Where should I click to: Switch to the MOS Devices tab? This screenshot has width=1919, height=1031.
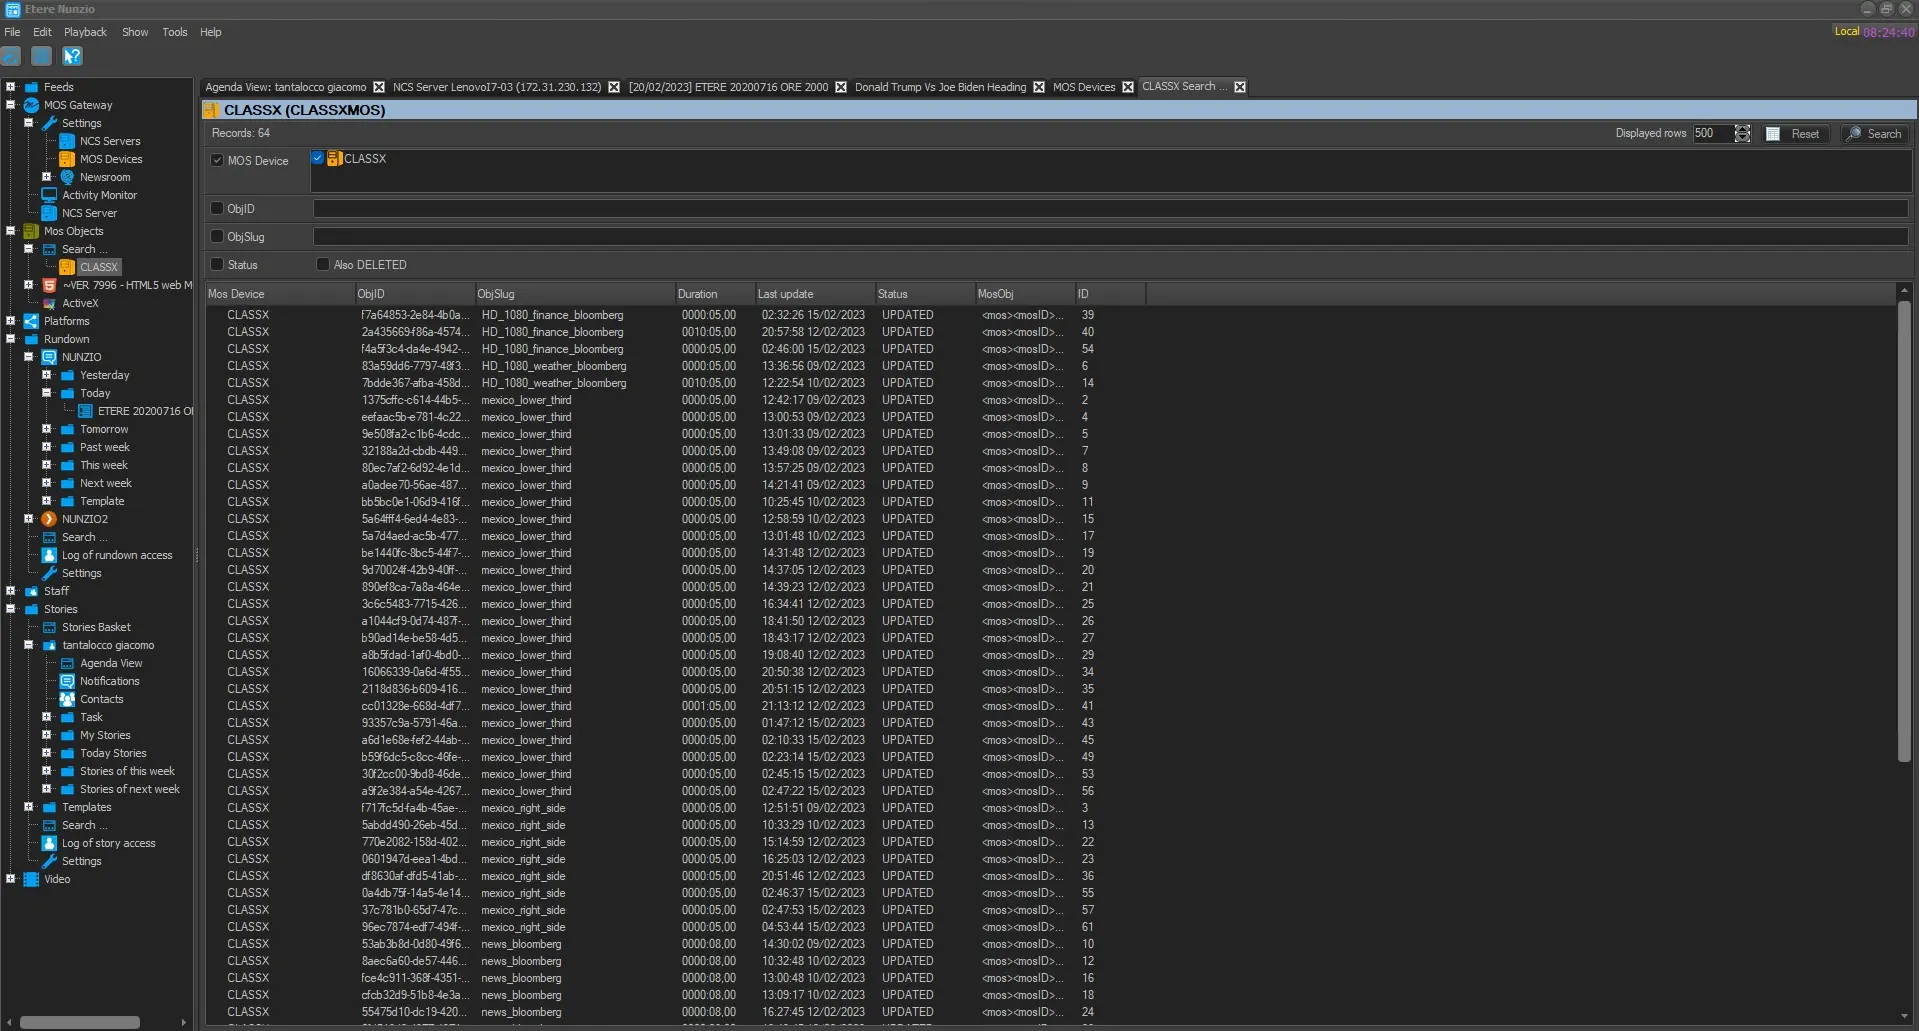tap(1083, 87)
